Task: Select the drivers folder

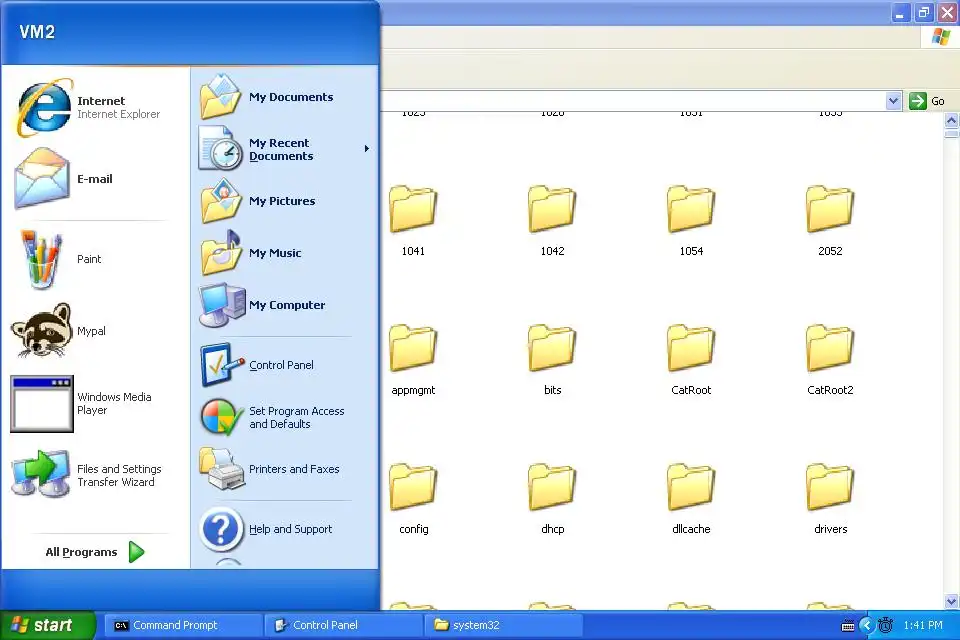Action: (830, 499)
